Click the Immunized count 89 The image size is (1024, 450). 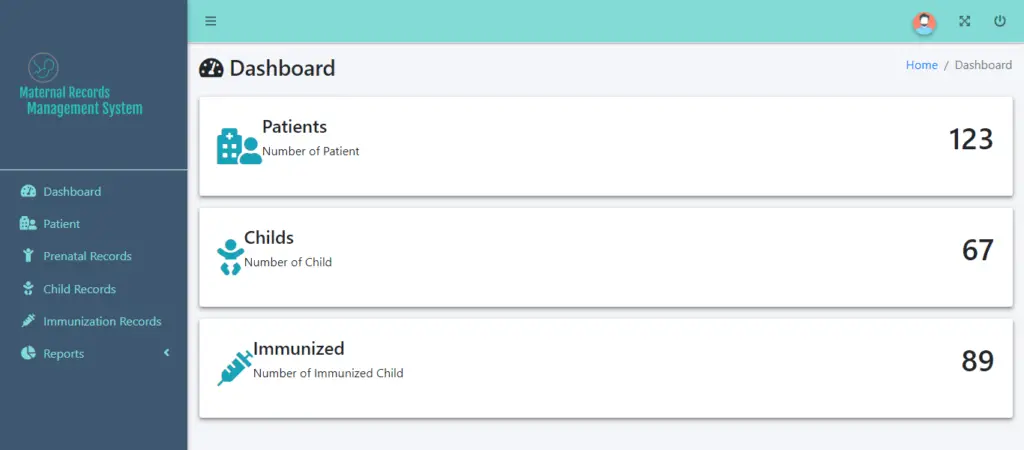click(x=977, y=361)
